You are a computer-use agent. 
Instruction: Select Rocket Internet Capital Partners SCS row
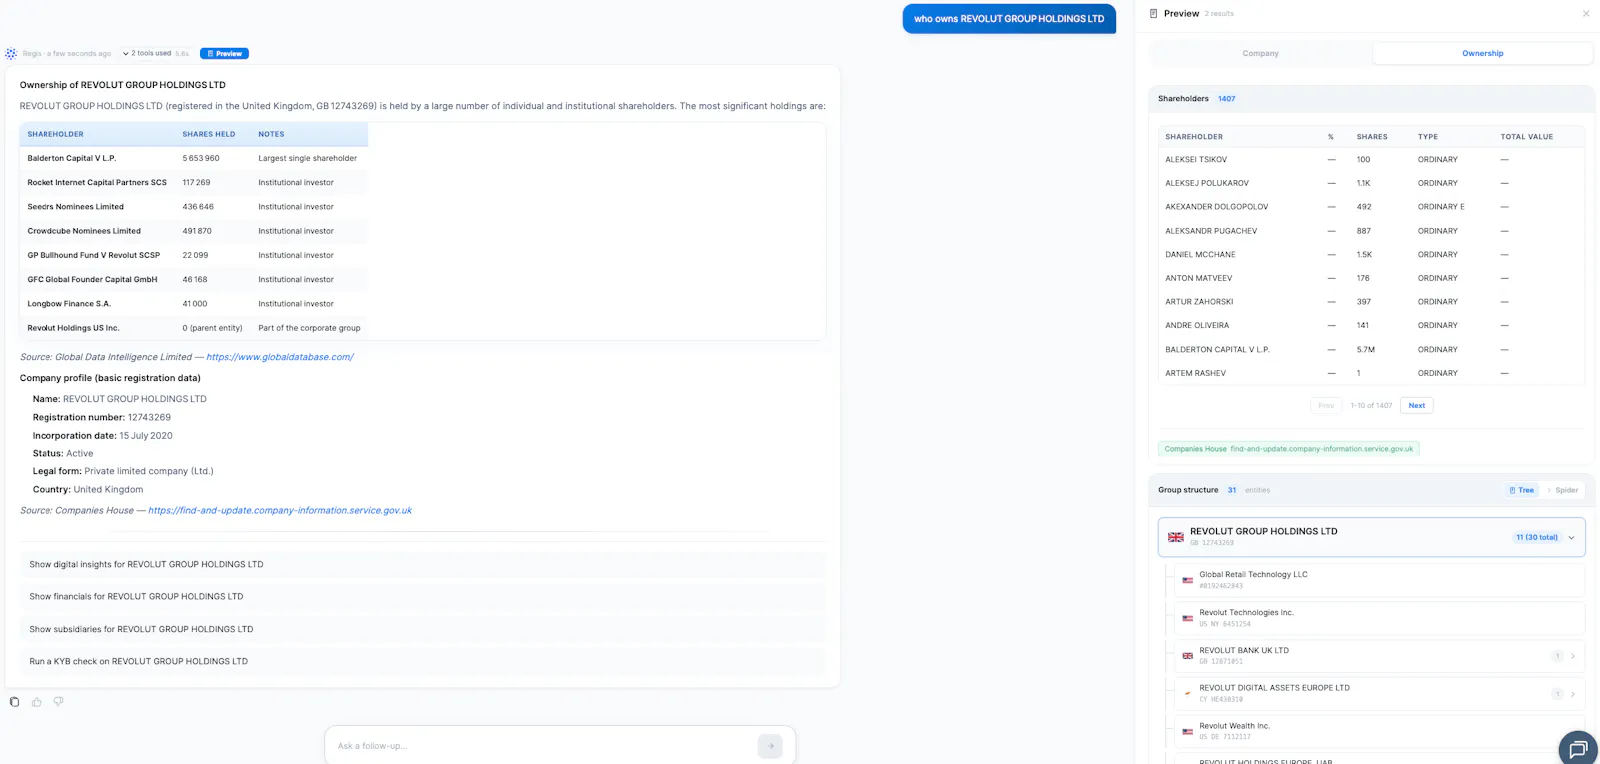click(x=194, y=183)
